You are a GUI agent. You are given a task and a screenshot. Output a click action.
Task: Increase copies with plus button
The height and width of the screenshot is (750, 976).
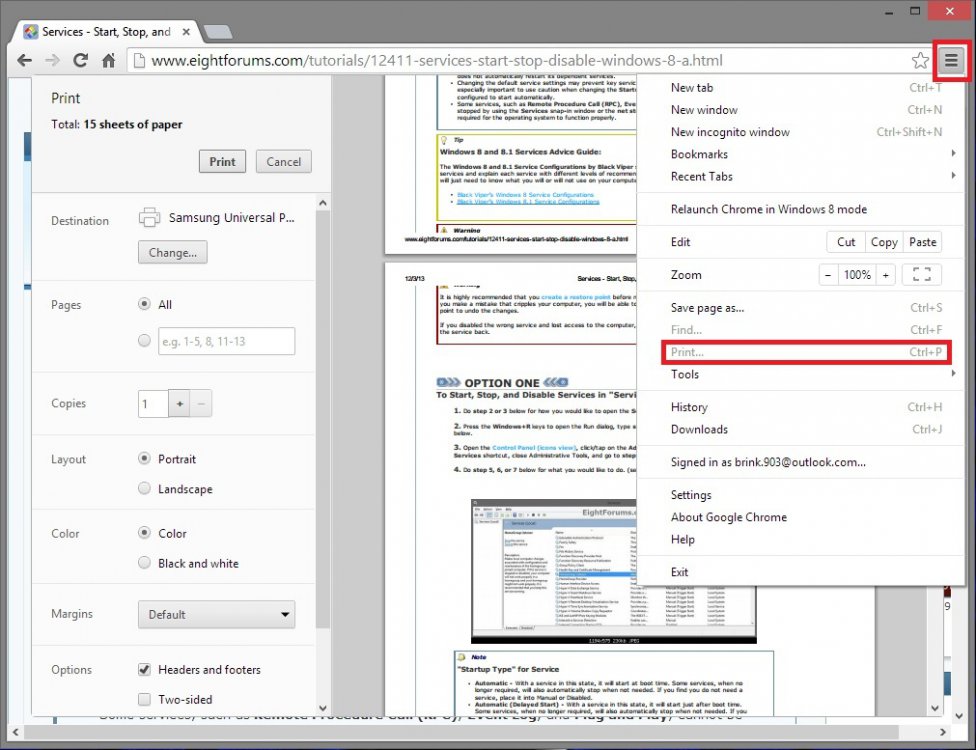(x=179, y=403)
